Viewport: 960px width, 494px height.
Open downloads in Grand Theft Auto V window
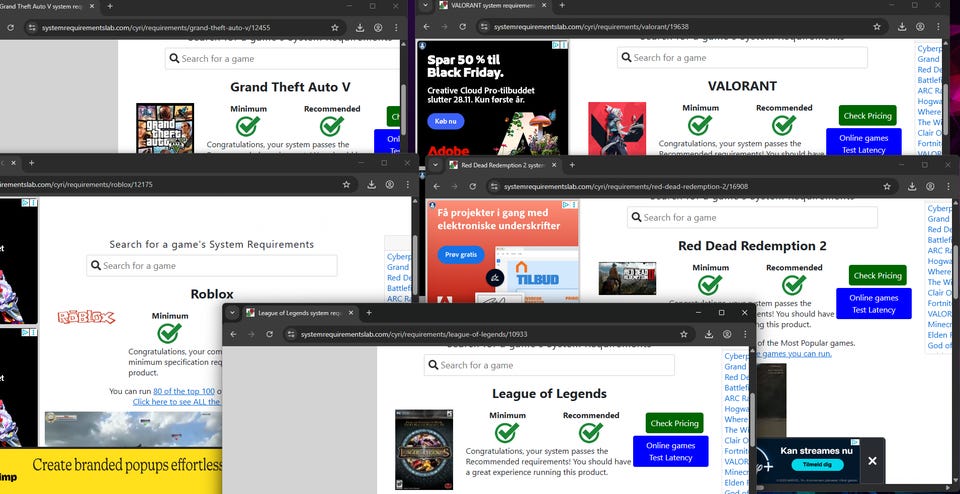pos(360,28)
